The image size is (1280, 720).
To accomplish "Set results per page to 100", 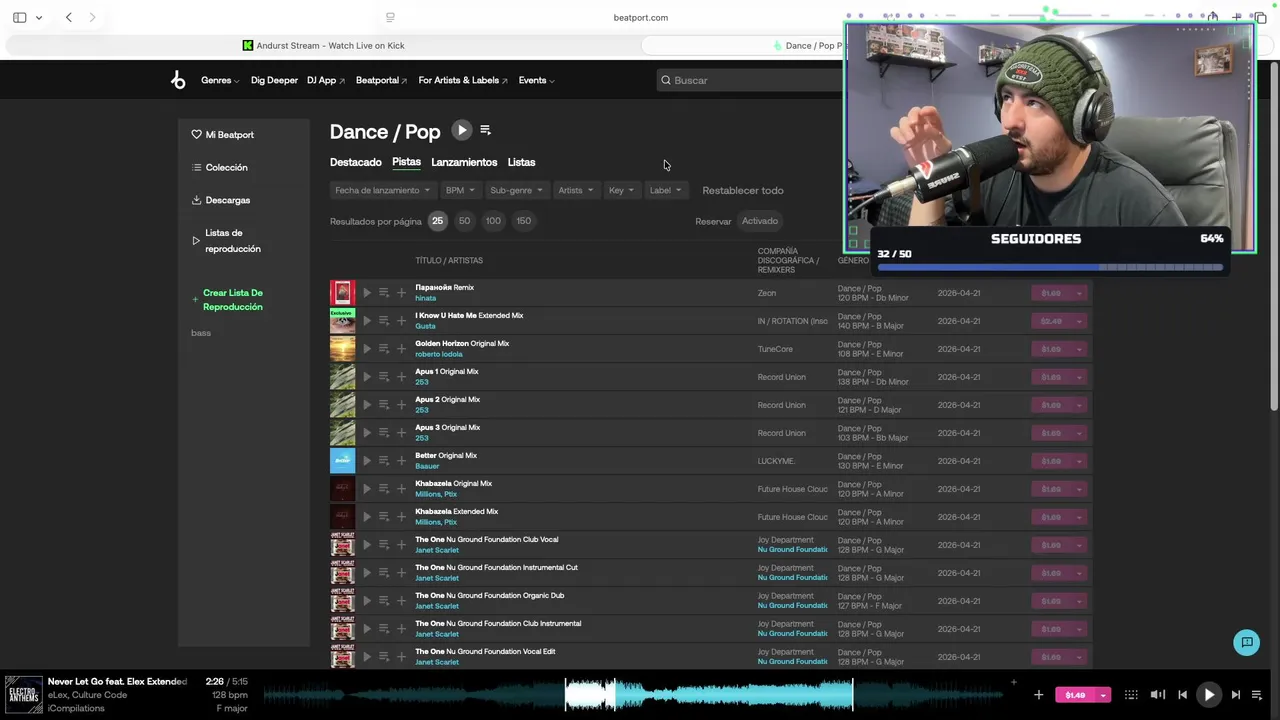I will tap(493, 221).
